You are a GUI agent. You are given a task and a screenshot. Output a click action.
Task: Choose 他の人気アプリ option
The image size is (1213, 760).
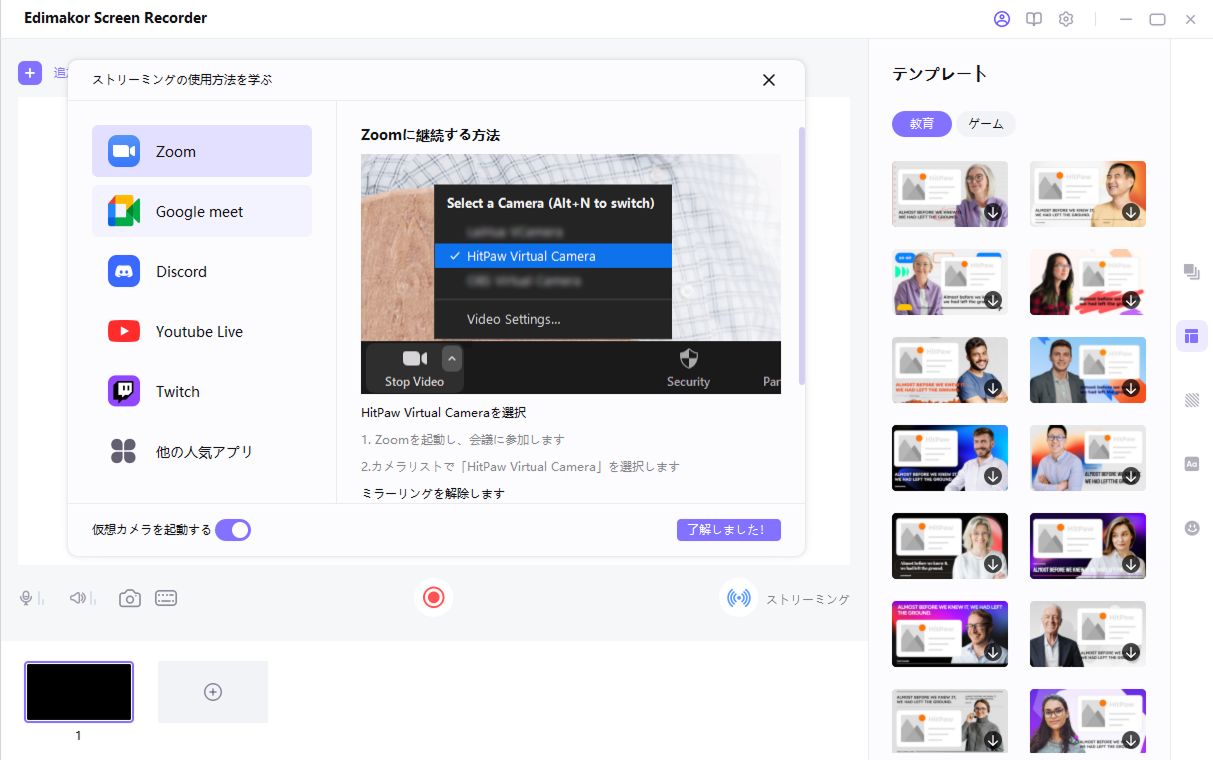coord(201,451)
